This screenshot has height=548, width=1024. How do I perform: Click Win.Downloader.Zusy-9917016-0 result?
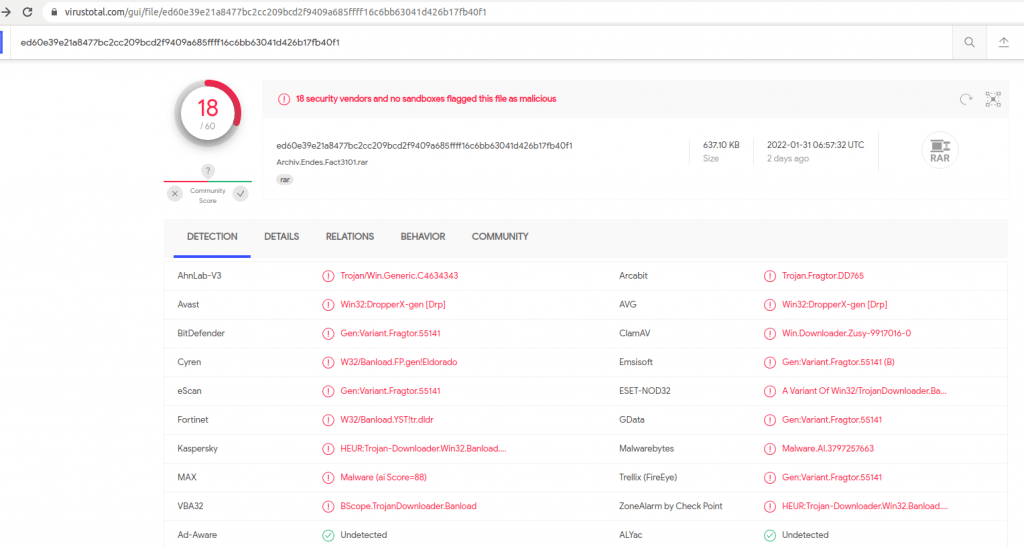846,333
